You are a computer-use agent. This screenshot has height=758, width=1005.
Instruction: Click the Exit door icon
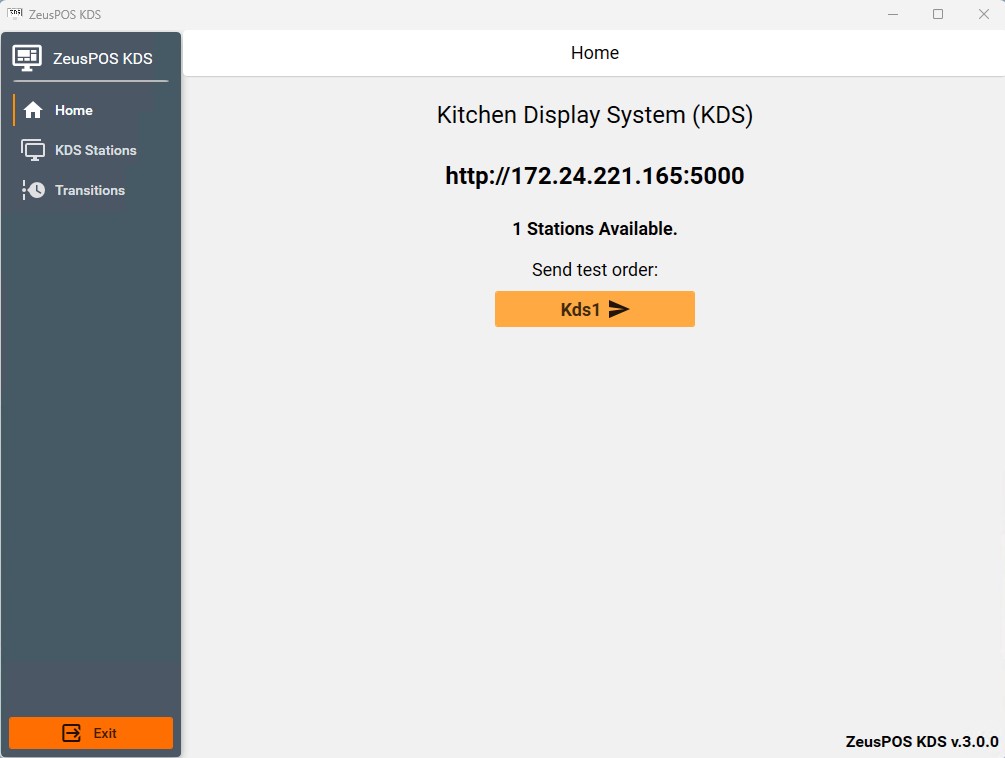(x=72, y=733)
